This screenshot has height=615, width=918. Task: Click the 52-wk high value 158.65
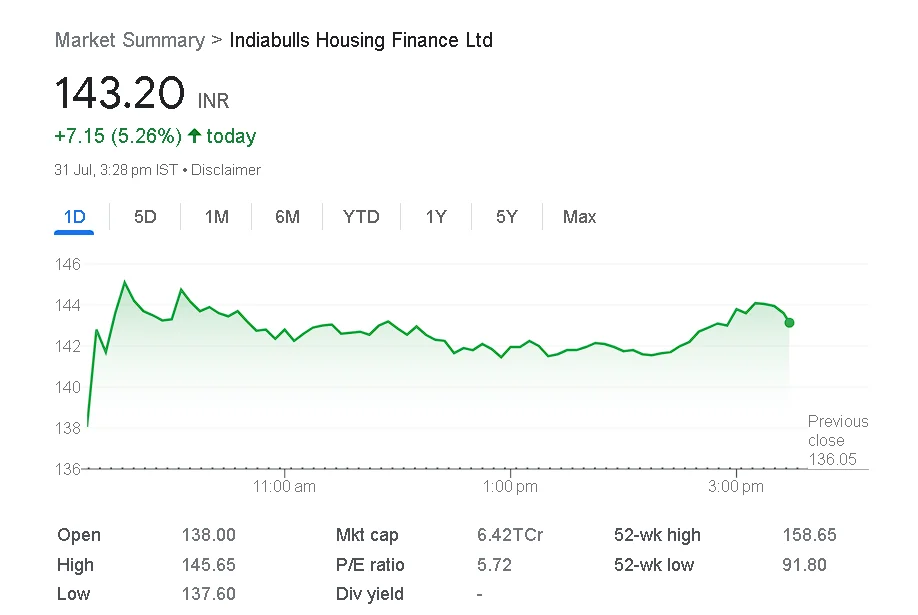(810, 535)
